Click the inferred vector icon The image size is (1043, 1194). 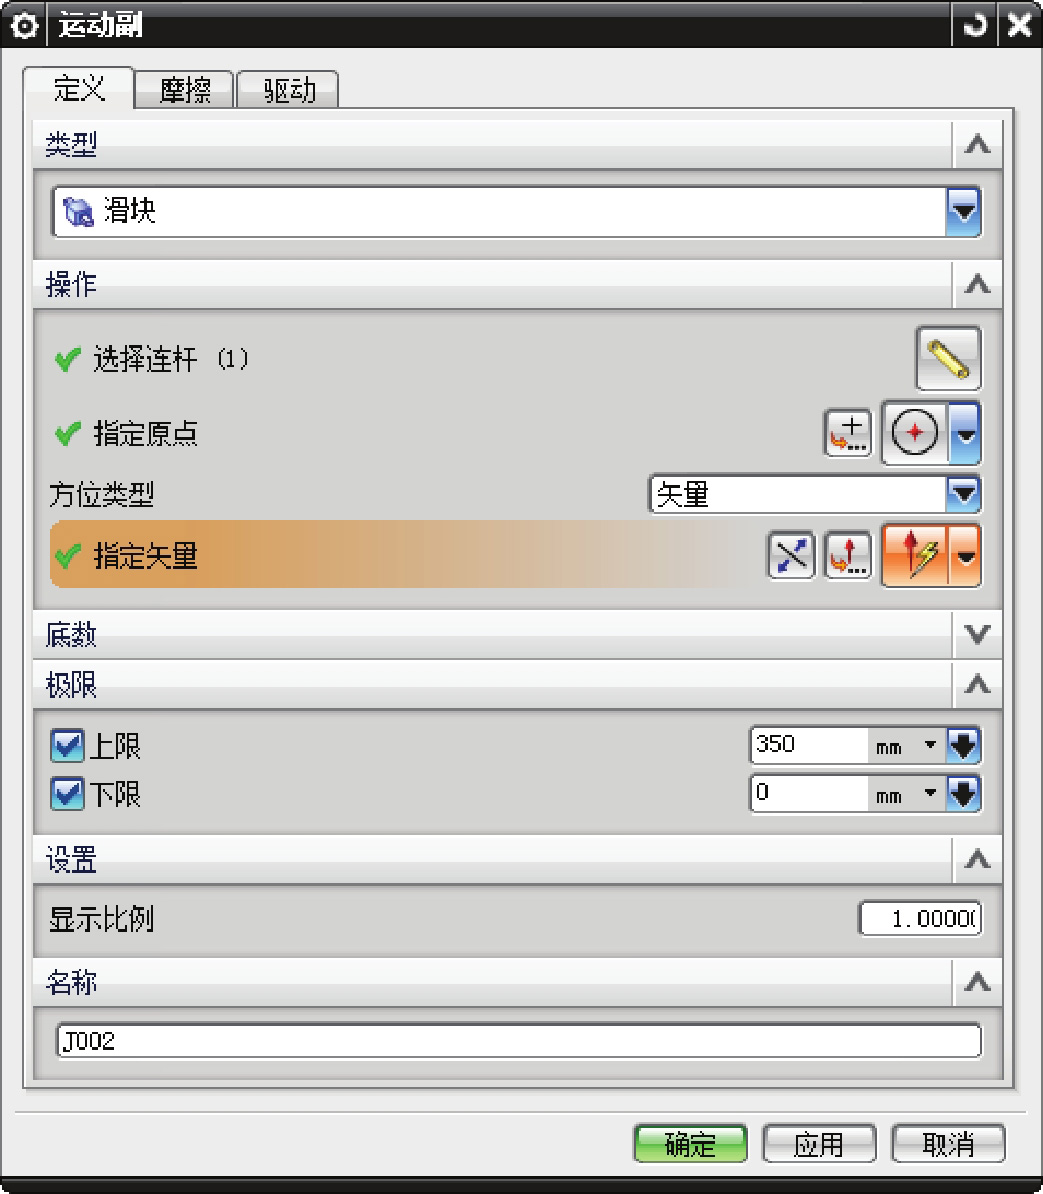tap(914, 555)
